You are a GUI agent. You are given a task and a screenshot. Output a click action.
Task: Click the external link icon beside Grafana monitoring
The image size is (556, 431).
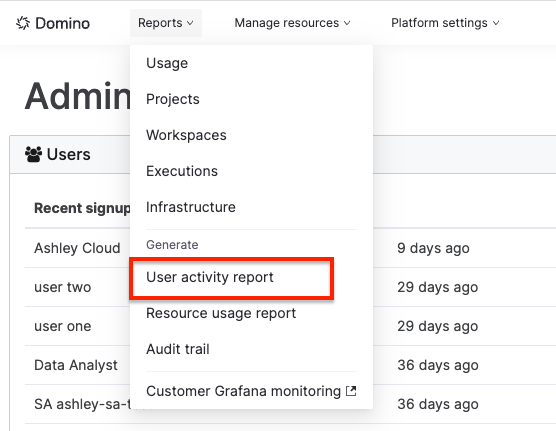(x=351, y=391)
